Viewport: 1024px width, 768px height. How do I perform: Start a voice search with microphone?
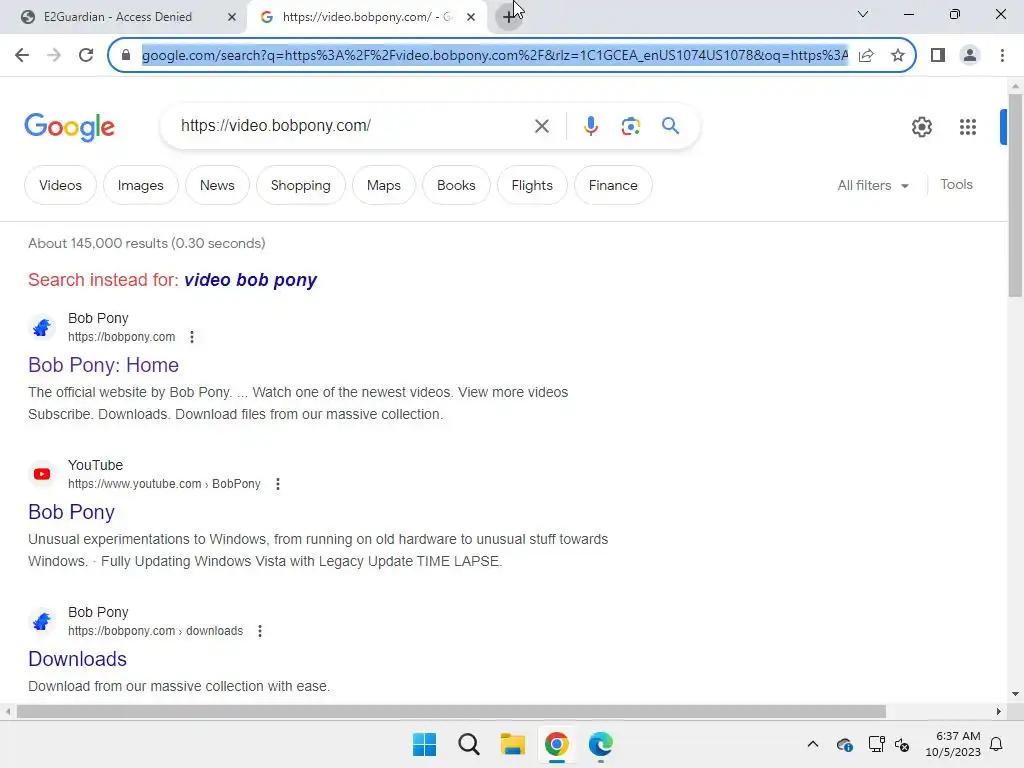tap(590, 126)
